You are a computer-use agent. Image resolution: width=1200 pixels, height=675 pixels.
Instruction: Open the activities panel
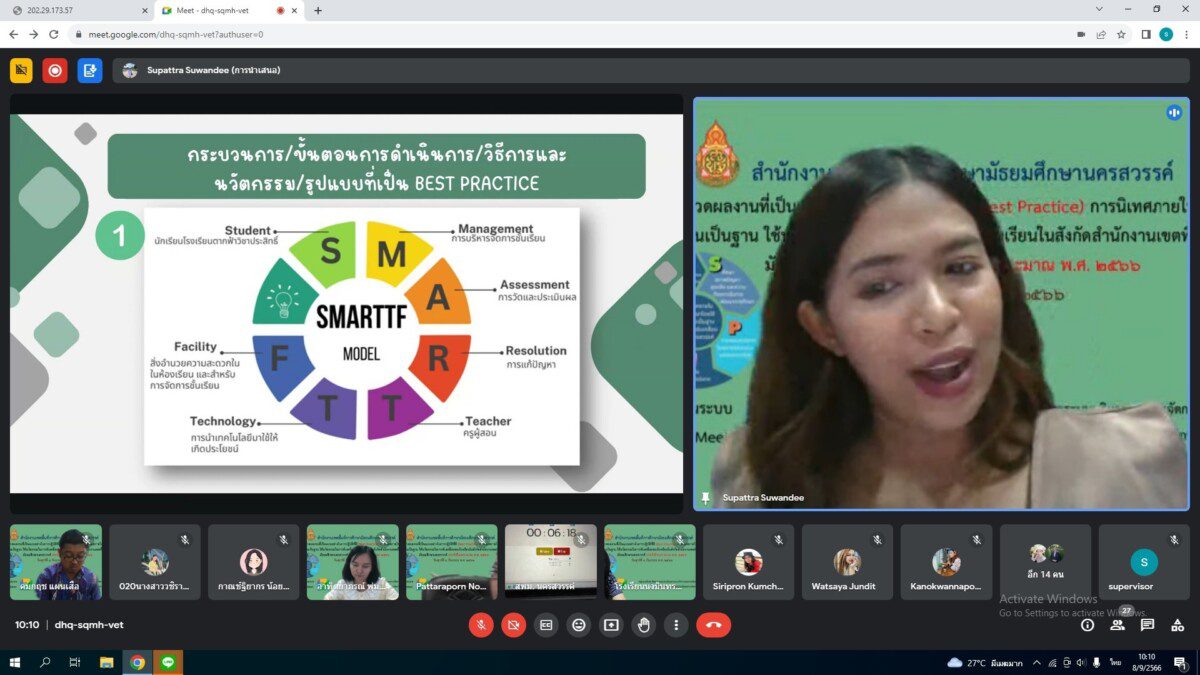coord(1177,625)
